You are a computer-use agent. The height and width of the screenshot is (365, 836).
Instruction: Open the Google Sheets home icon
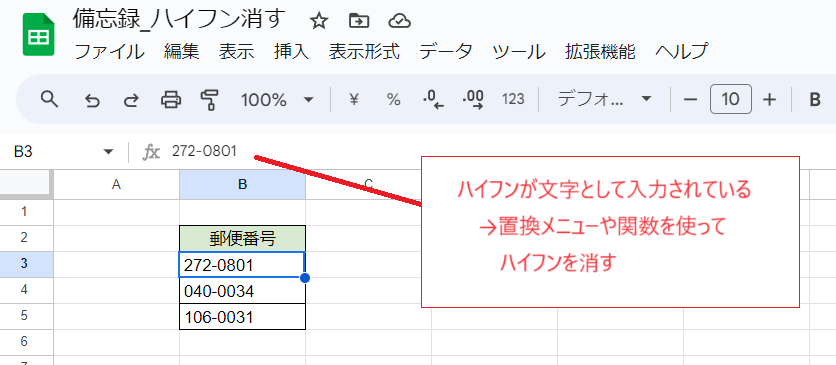tap(39, 35)
